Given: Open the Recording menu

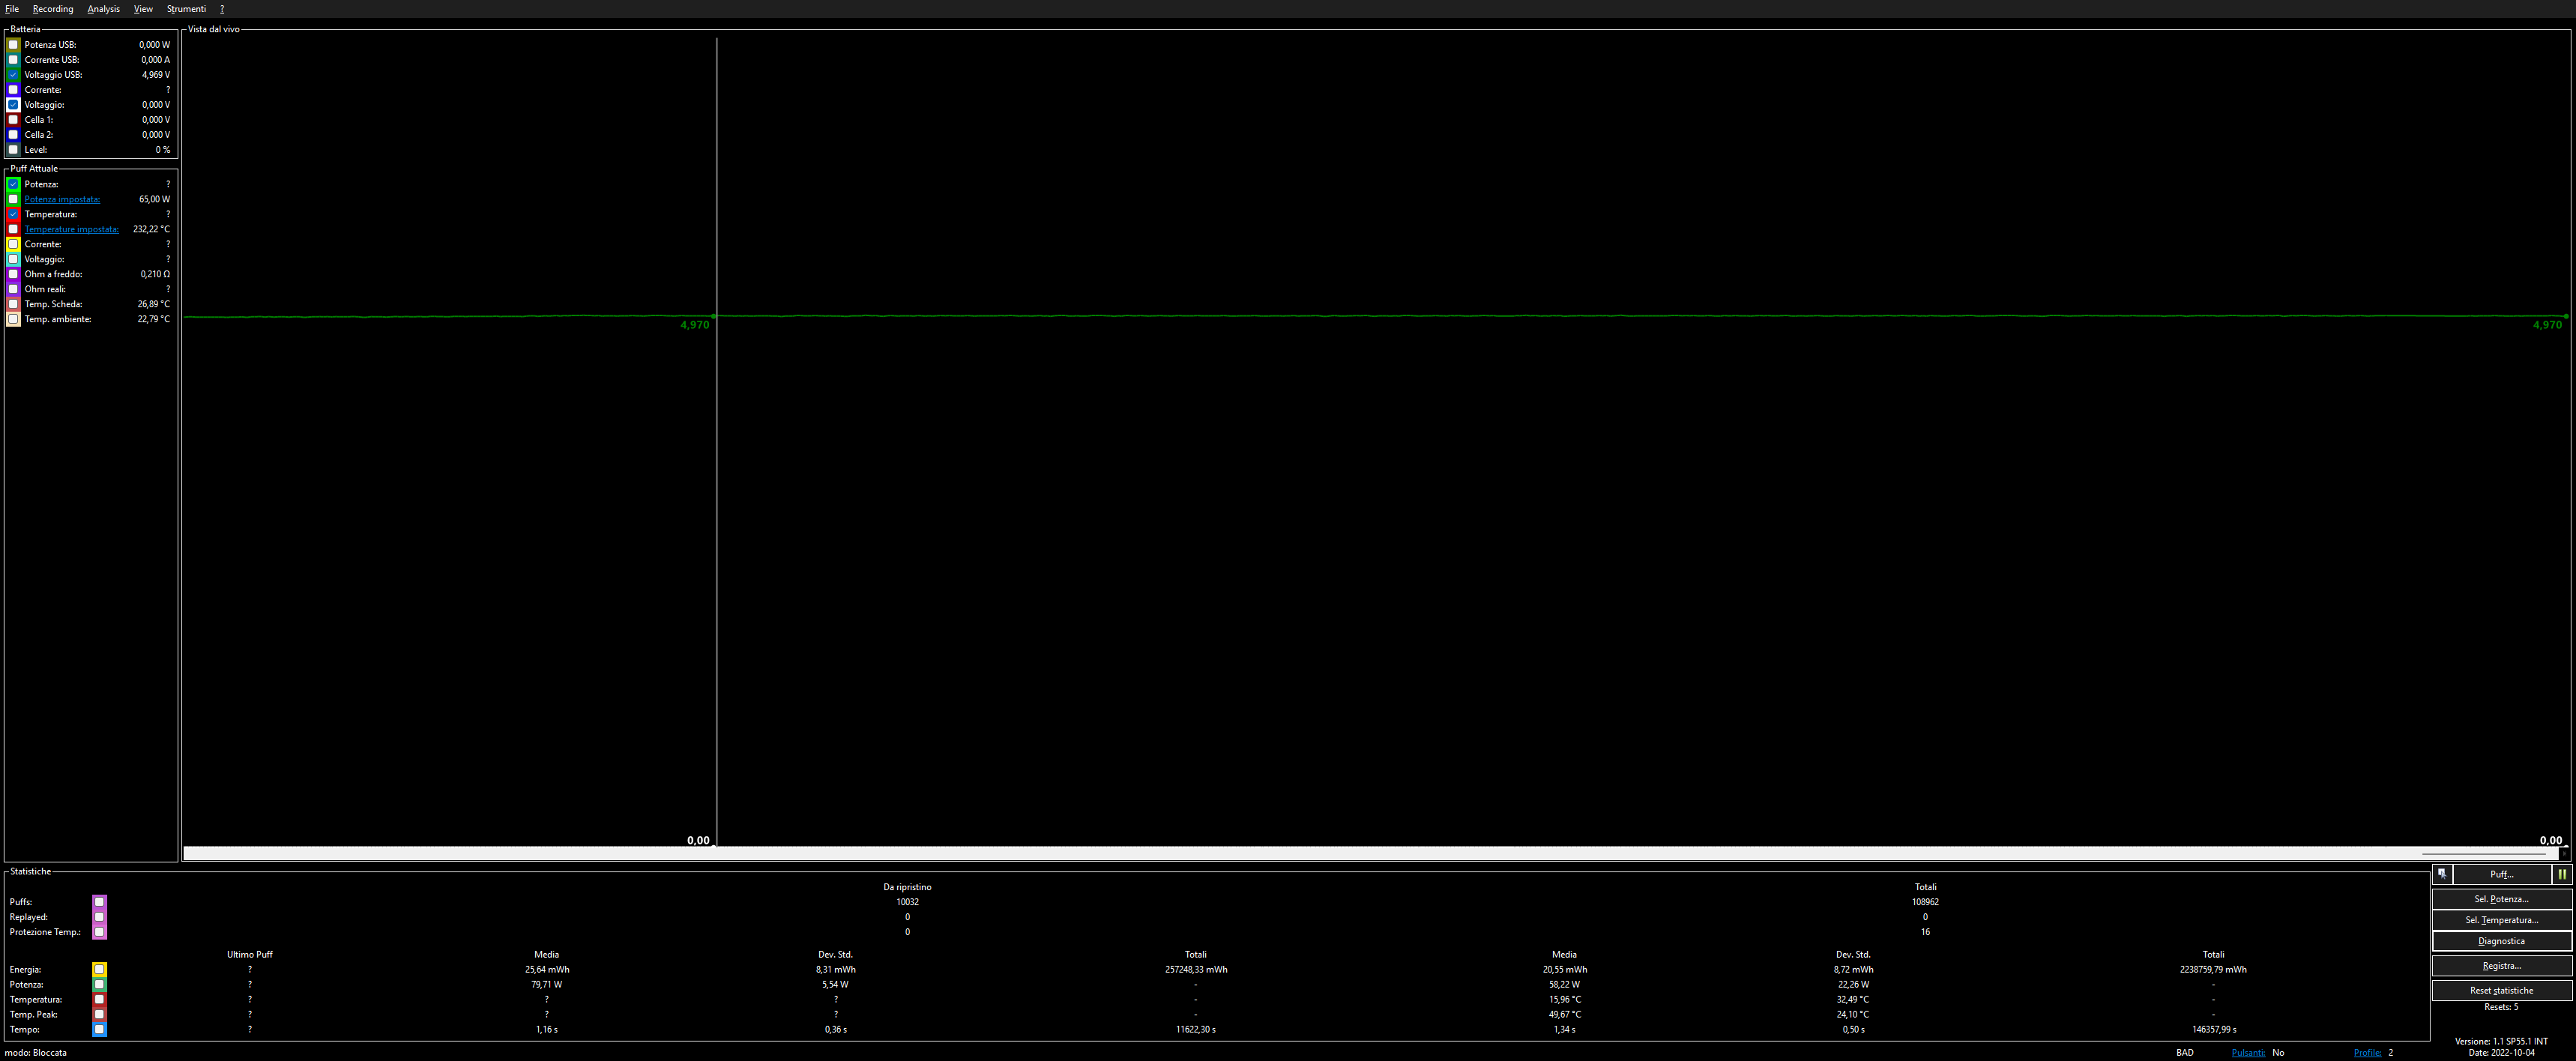Looking at the screenshot, I should tap(52, 9).
